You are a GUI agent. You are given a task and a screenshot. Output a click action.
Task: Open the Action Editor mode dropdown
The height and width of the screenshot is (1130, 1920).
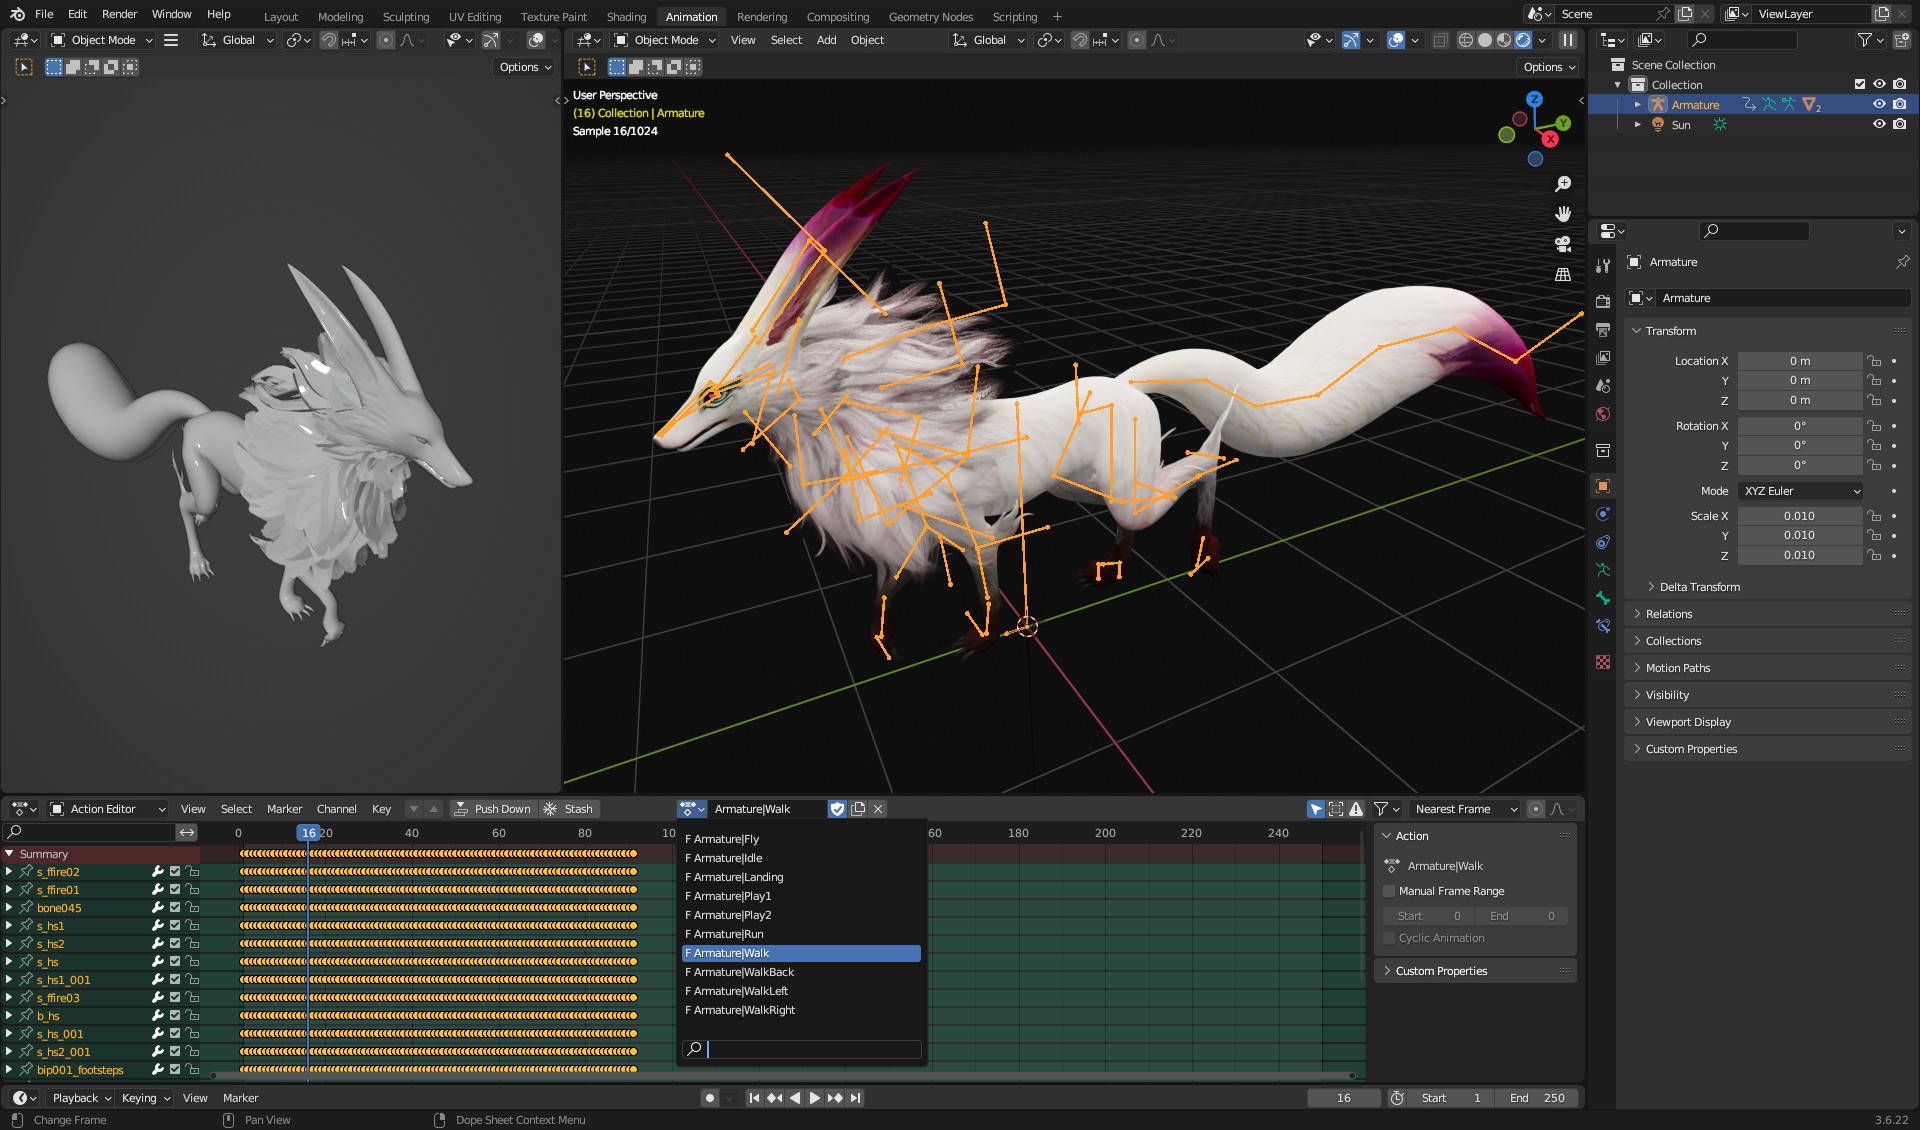point(108,809)
